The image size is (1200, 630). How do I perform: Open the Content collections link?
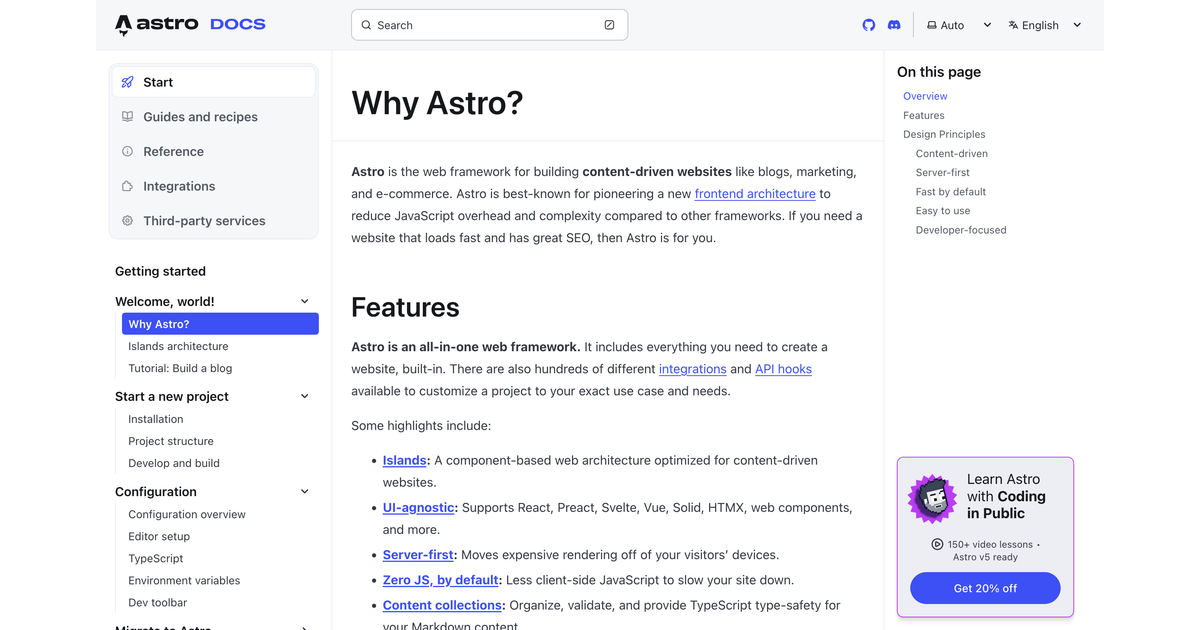[x=442, y=605]
